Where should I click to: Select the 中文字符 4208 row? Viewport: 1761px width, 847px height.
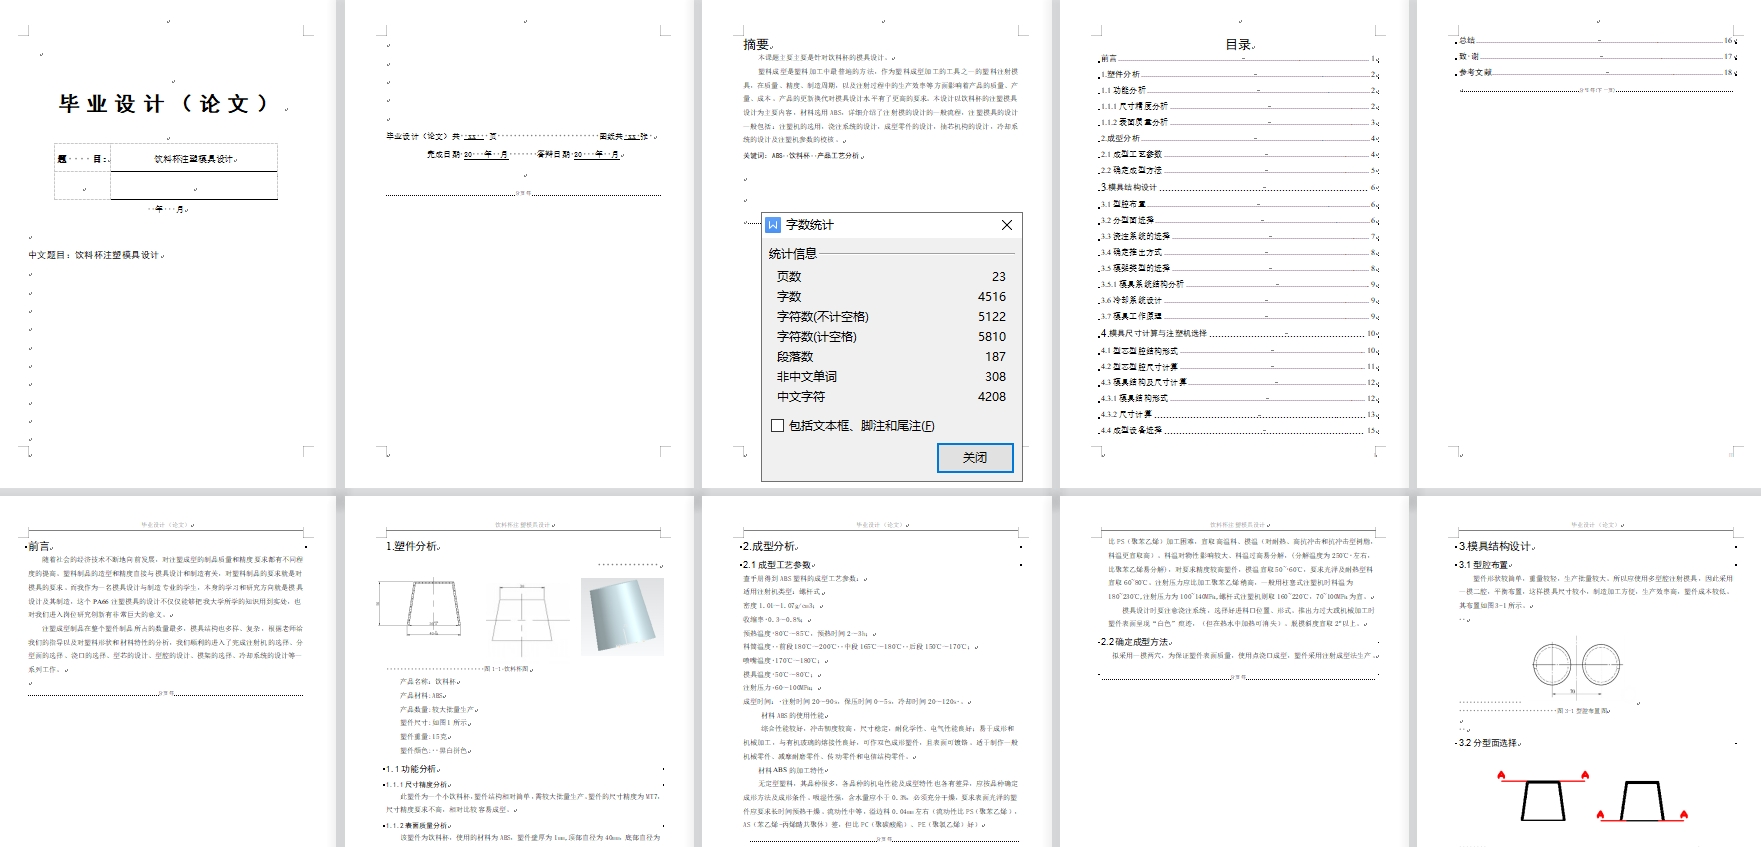[891, 397]
